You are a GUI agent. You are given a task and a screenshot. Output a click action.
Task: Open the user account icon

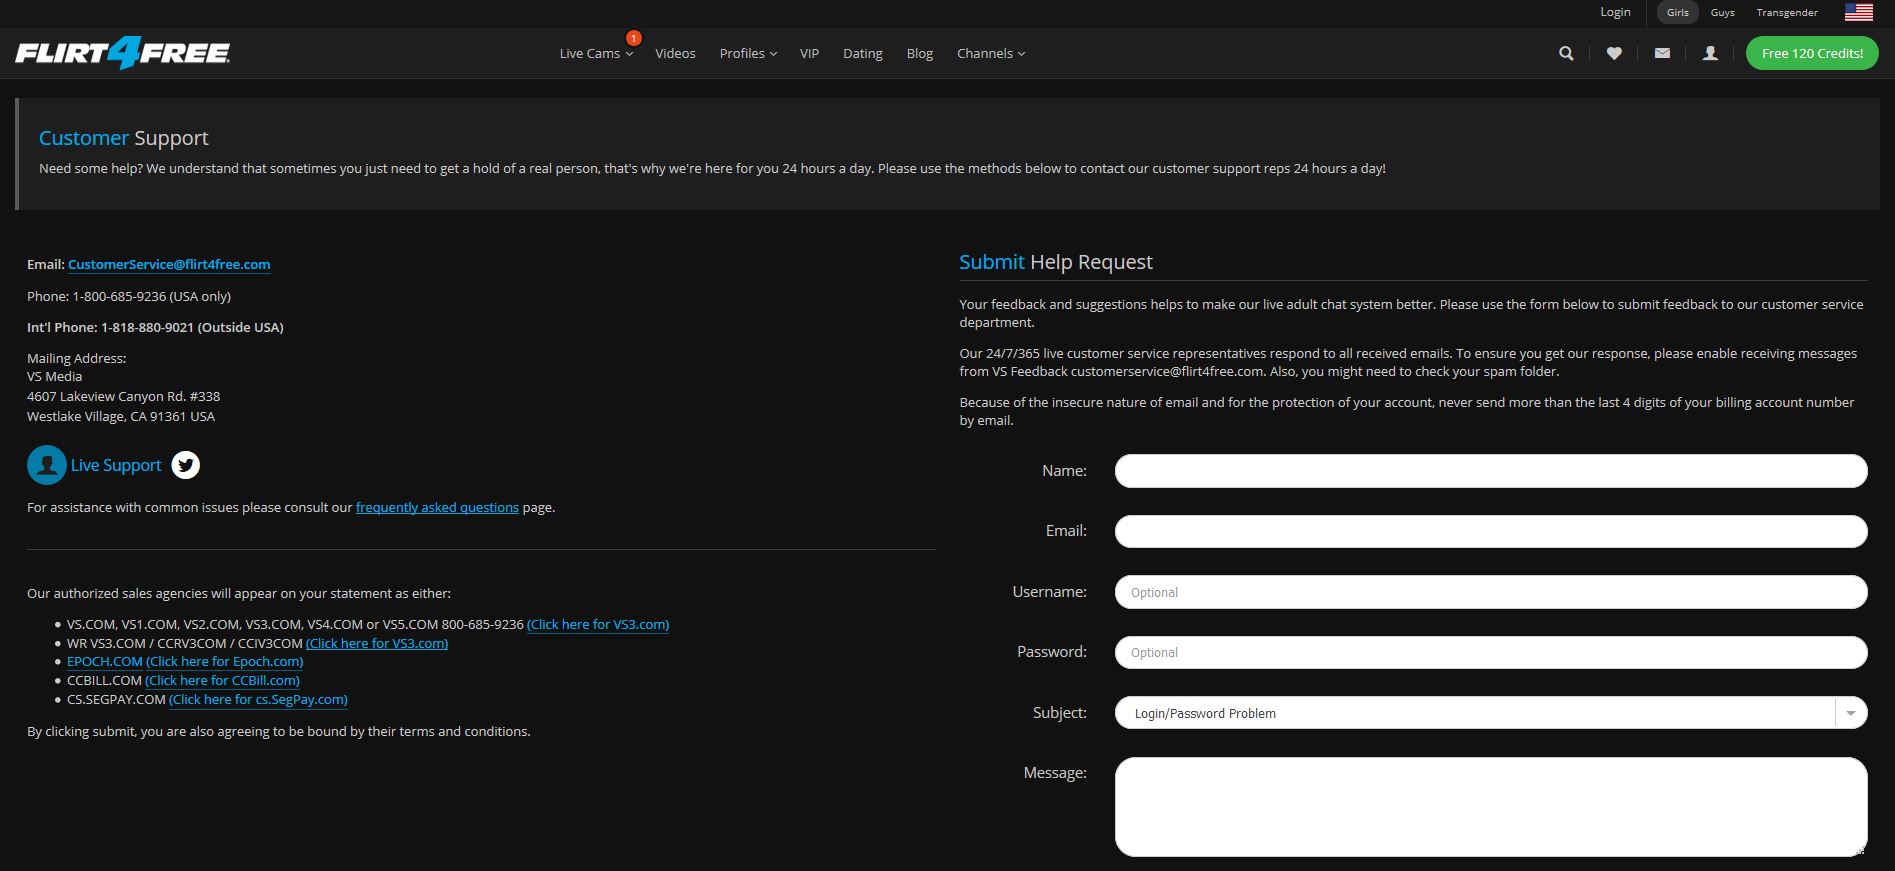point(1710,54)
